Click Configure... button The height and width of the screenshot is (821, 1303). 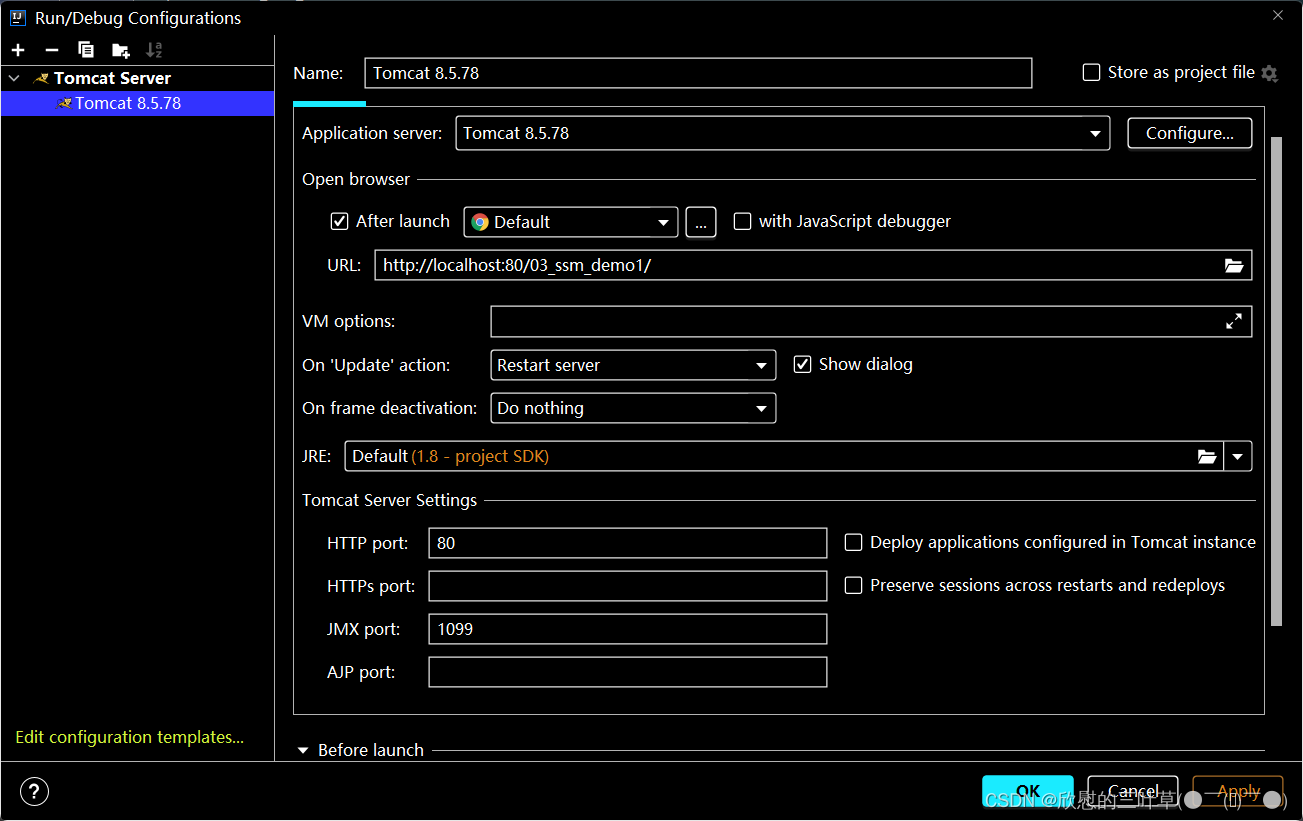1190,133
